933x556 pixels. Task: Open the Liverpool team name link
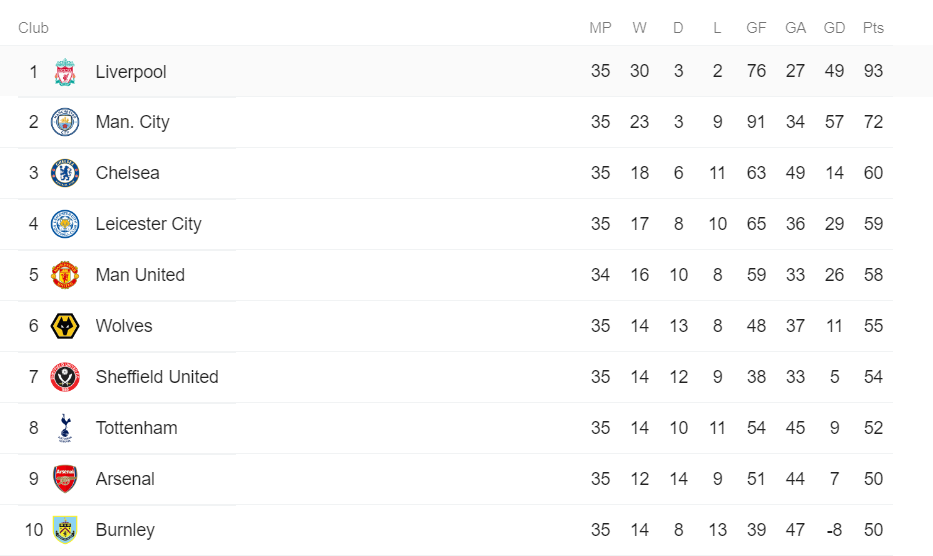(x=131, y=71)
